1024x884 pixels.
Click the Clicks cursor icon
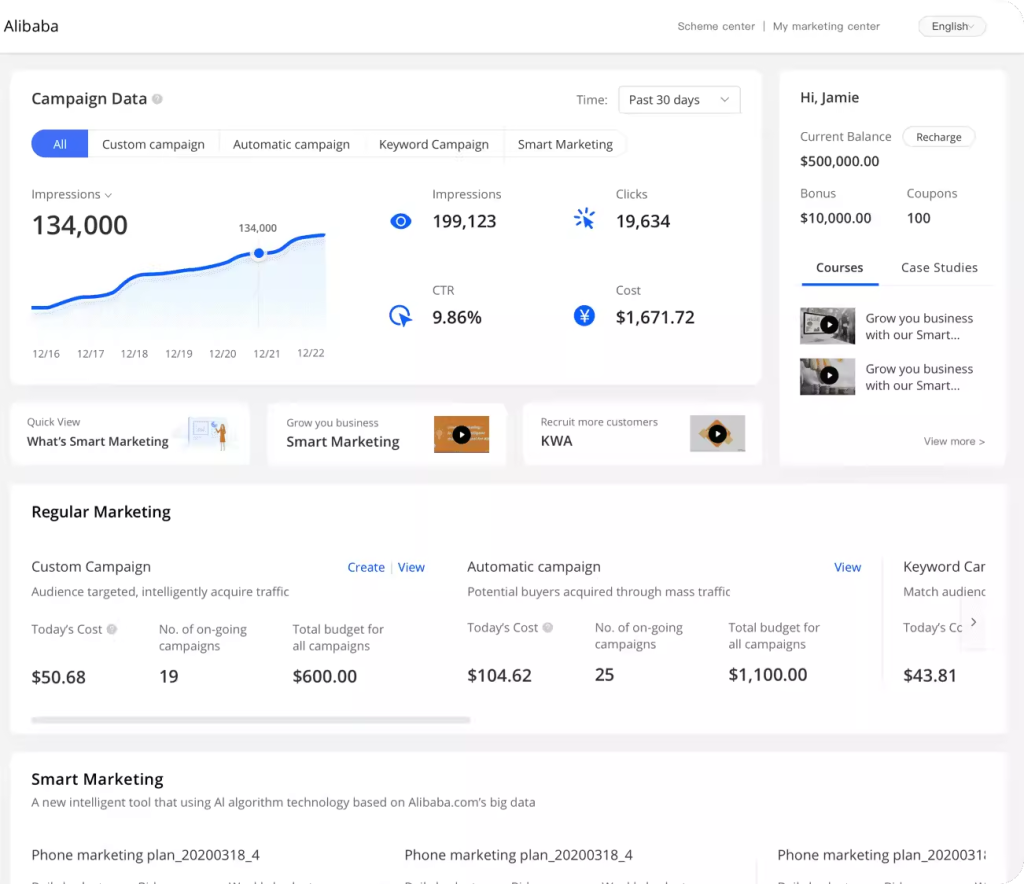pyautogui.click(x=585, y=219)
